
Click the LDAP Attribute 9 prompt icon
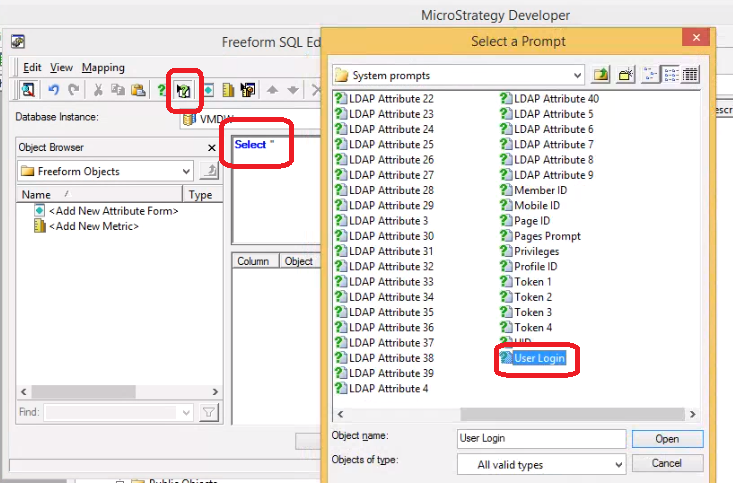pos(506,174)
